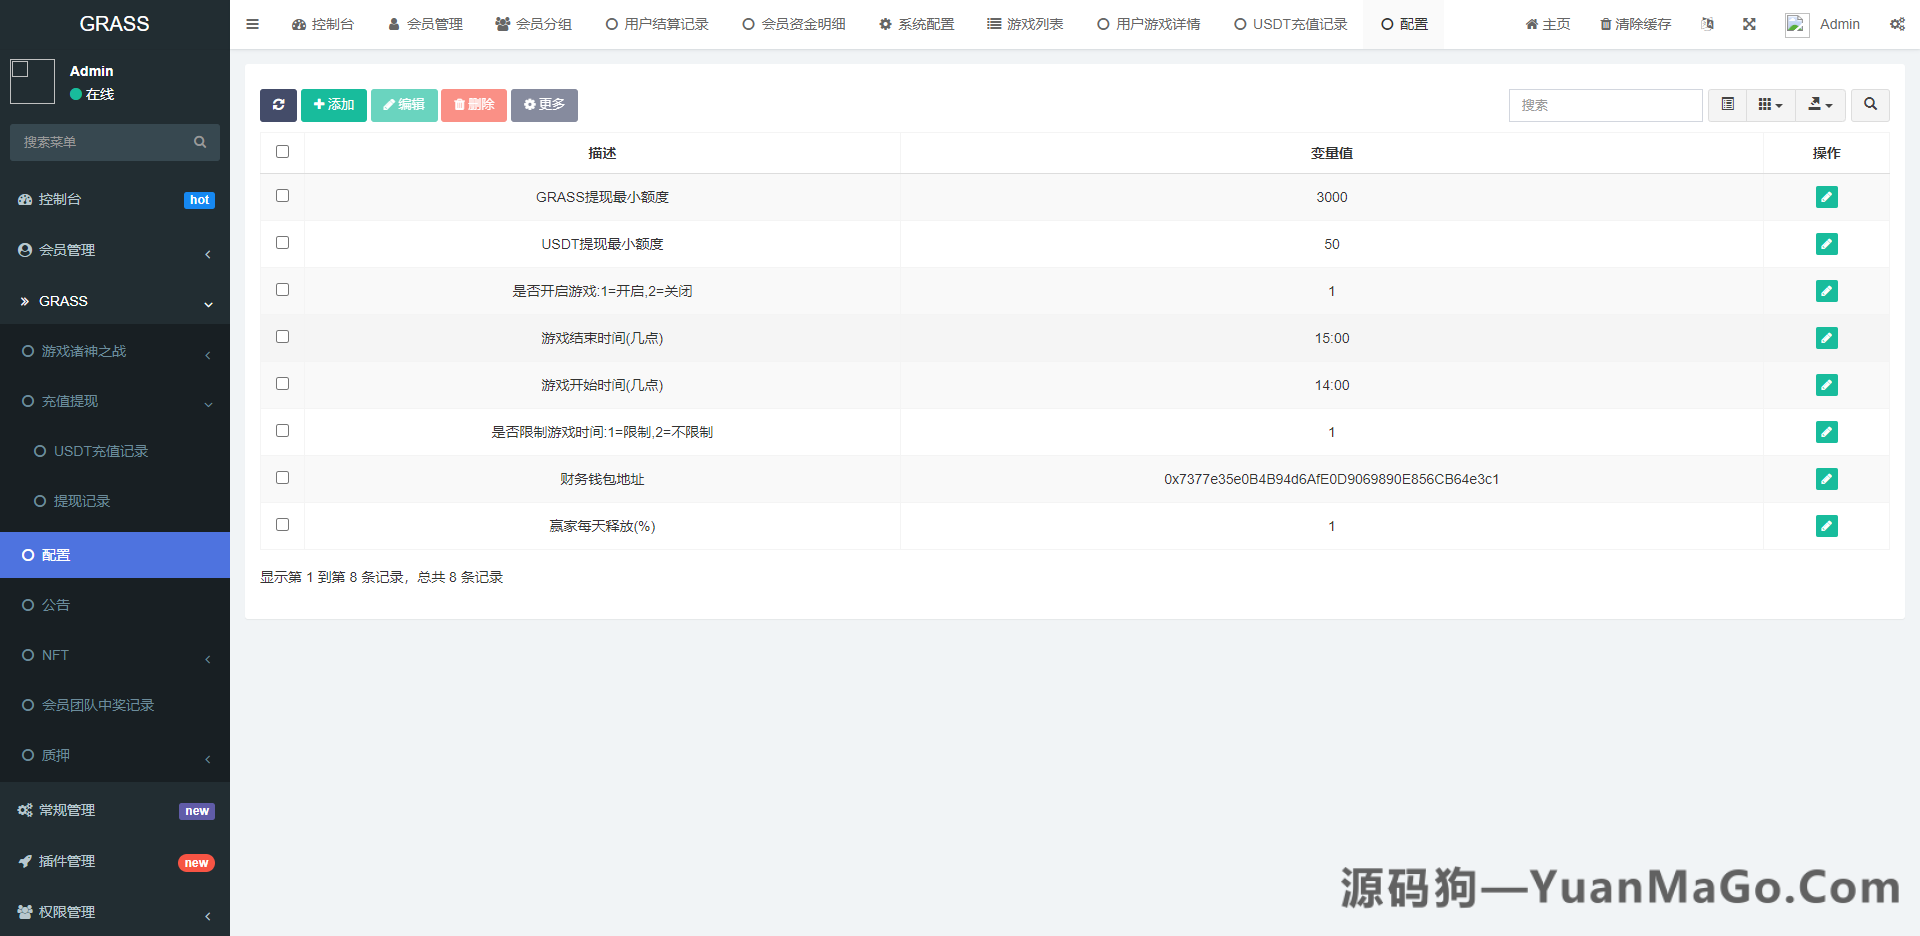Check the checkbox for USDT提现最小额度 row
The image size is (1920, 936).
[x=282, y=243]
